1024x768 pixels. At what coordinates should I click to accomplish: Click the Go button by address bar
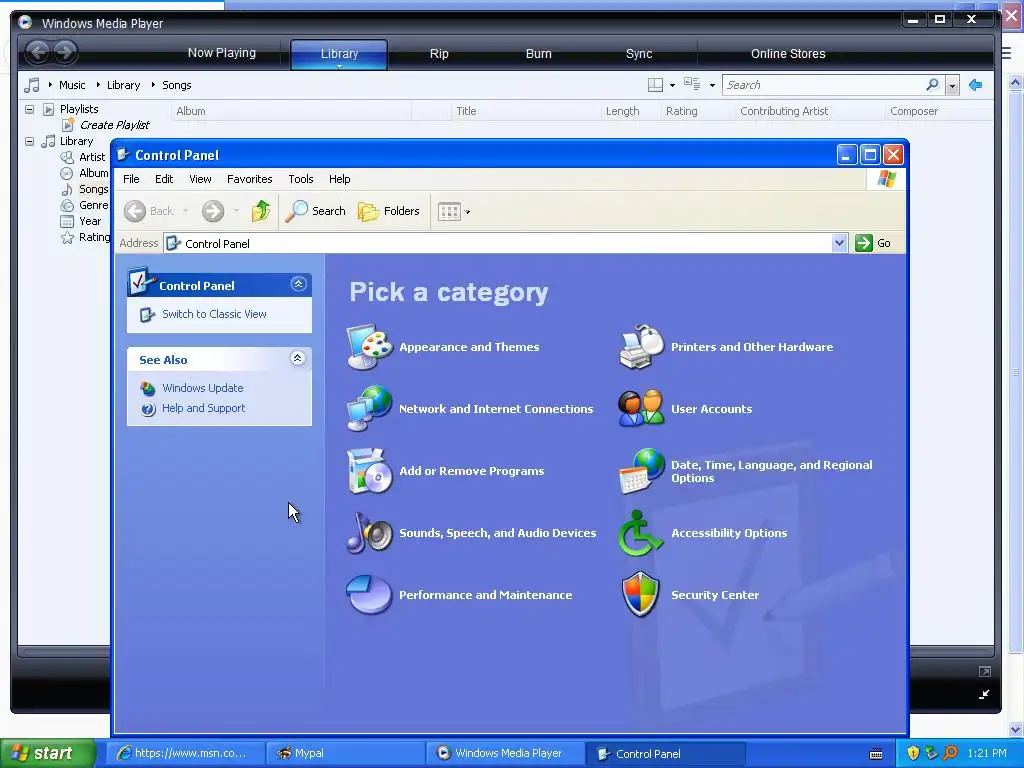click(873, 243)
